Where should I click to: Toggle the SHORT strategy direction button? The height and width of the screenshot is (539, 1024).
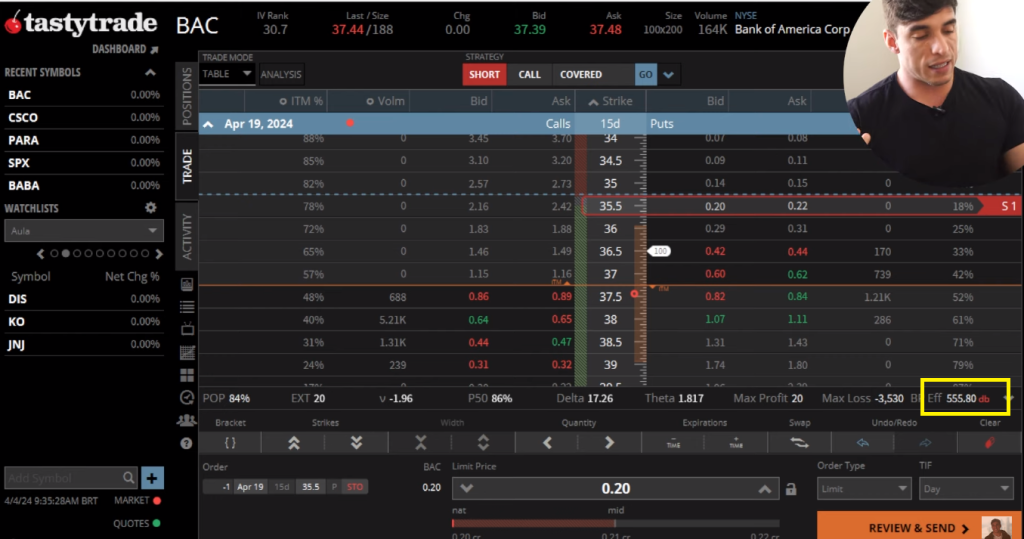tap(484, 74)
